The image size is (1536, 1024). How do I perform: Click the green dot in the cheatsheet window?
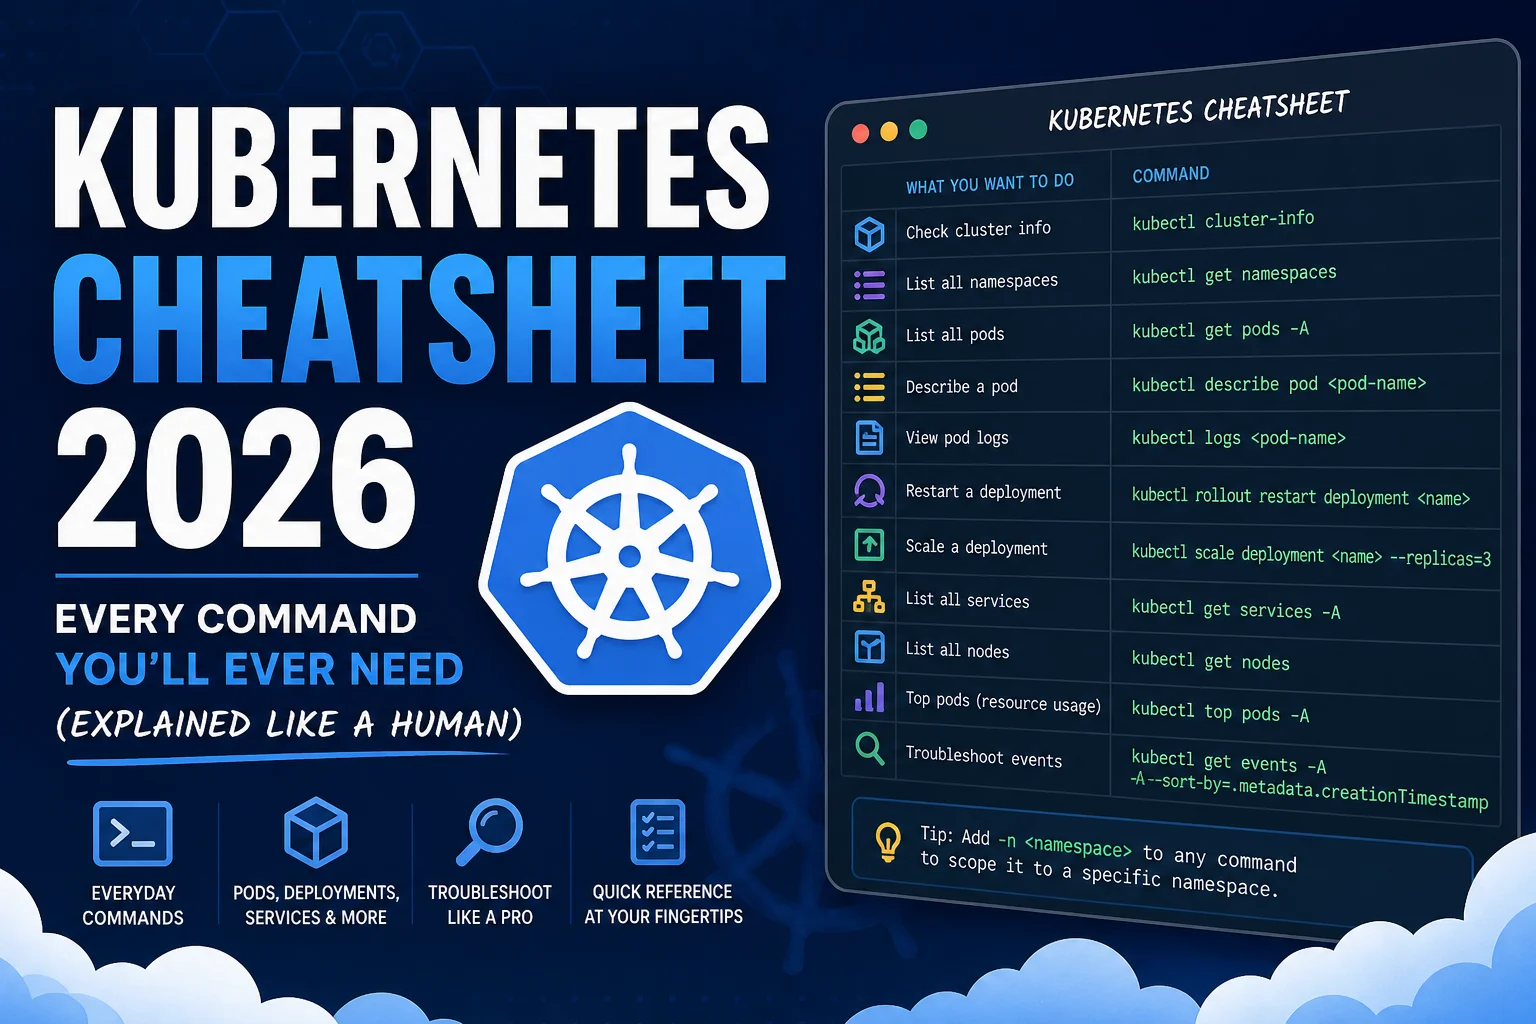coord(918,130)
